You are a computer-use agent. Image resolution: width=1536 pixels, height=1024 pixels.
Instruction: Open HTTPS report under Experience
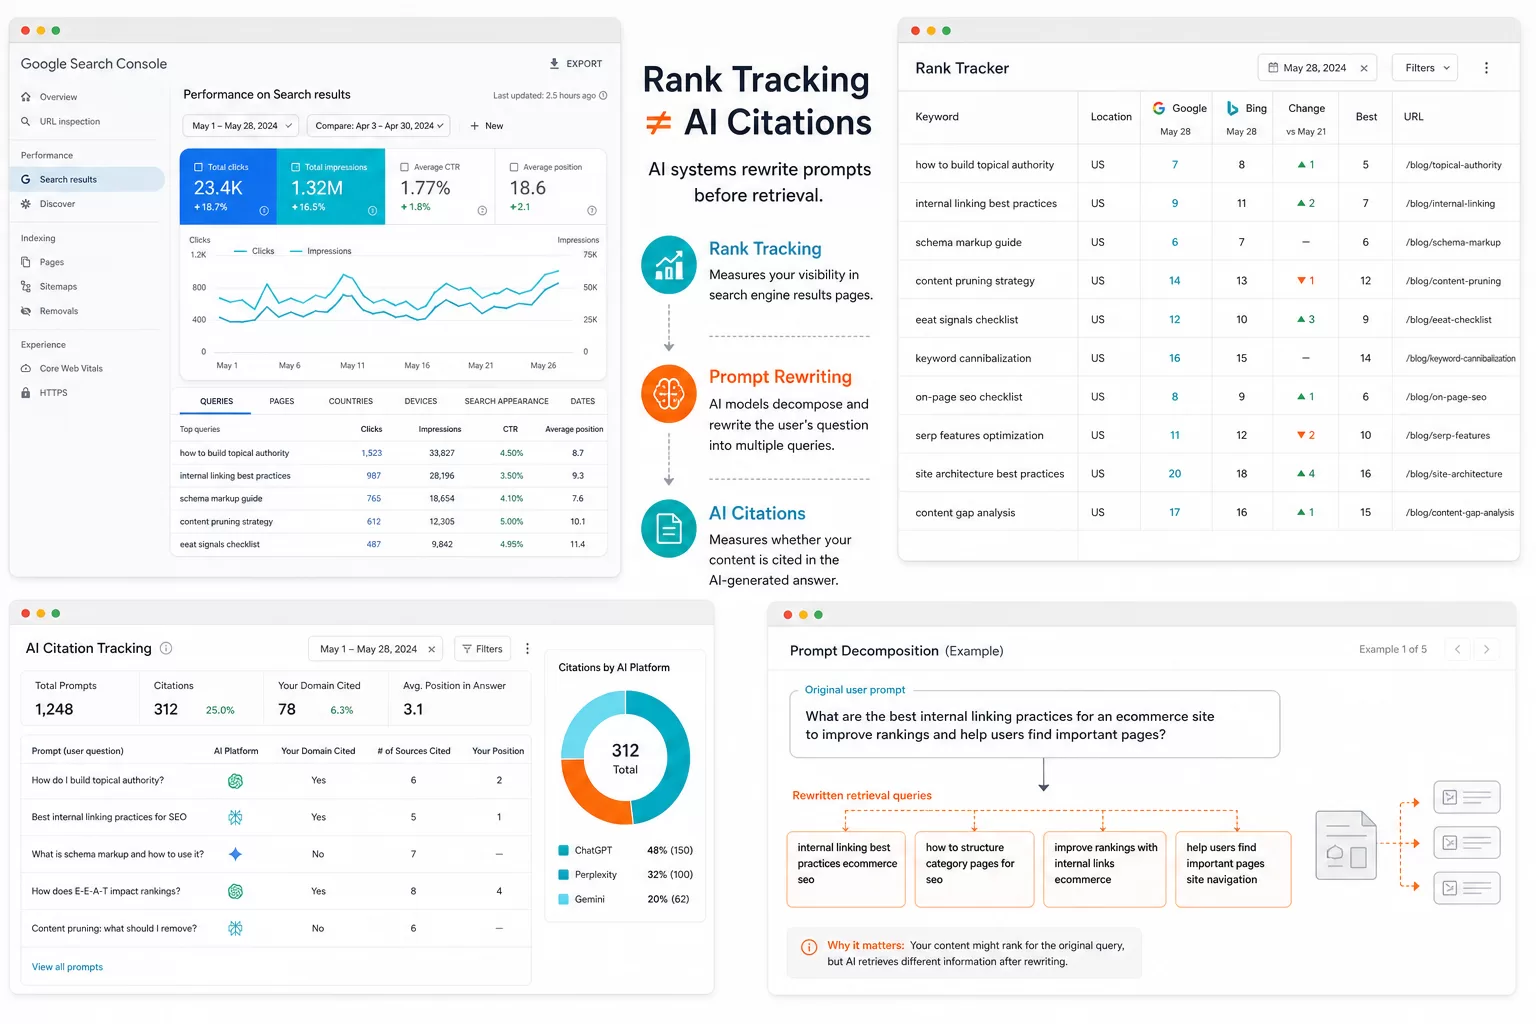pyautogui.click(x=53, y=393)
